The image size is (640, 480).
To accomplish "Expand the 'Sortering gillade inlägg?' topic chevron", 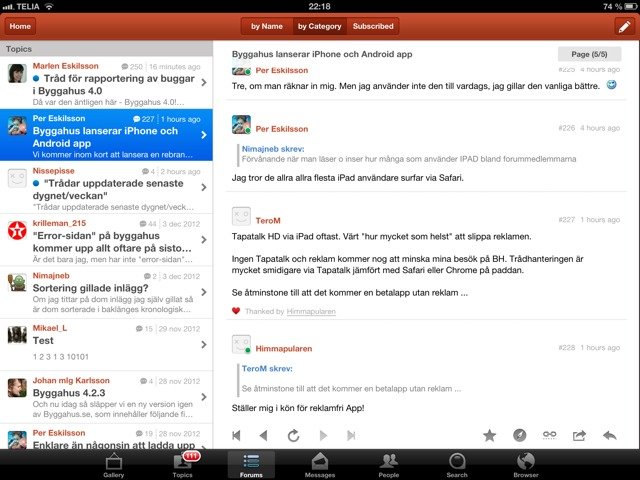I will tap(204, 292).
